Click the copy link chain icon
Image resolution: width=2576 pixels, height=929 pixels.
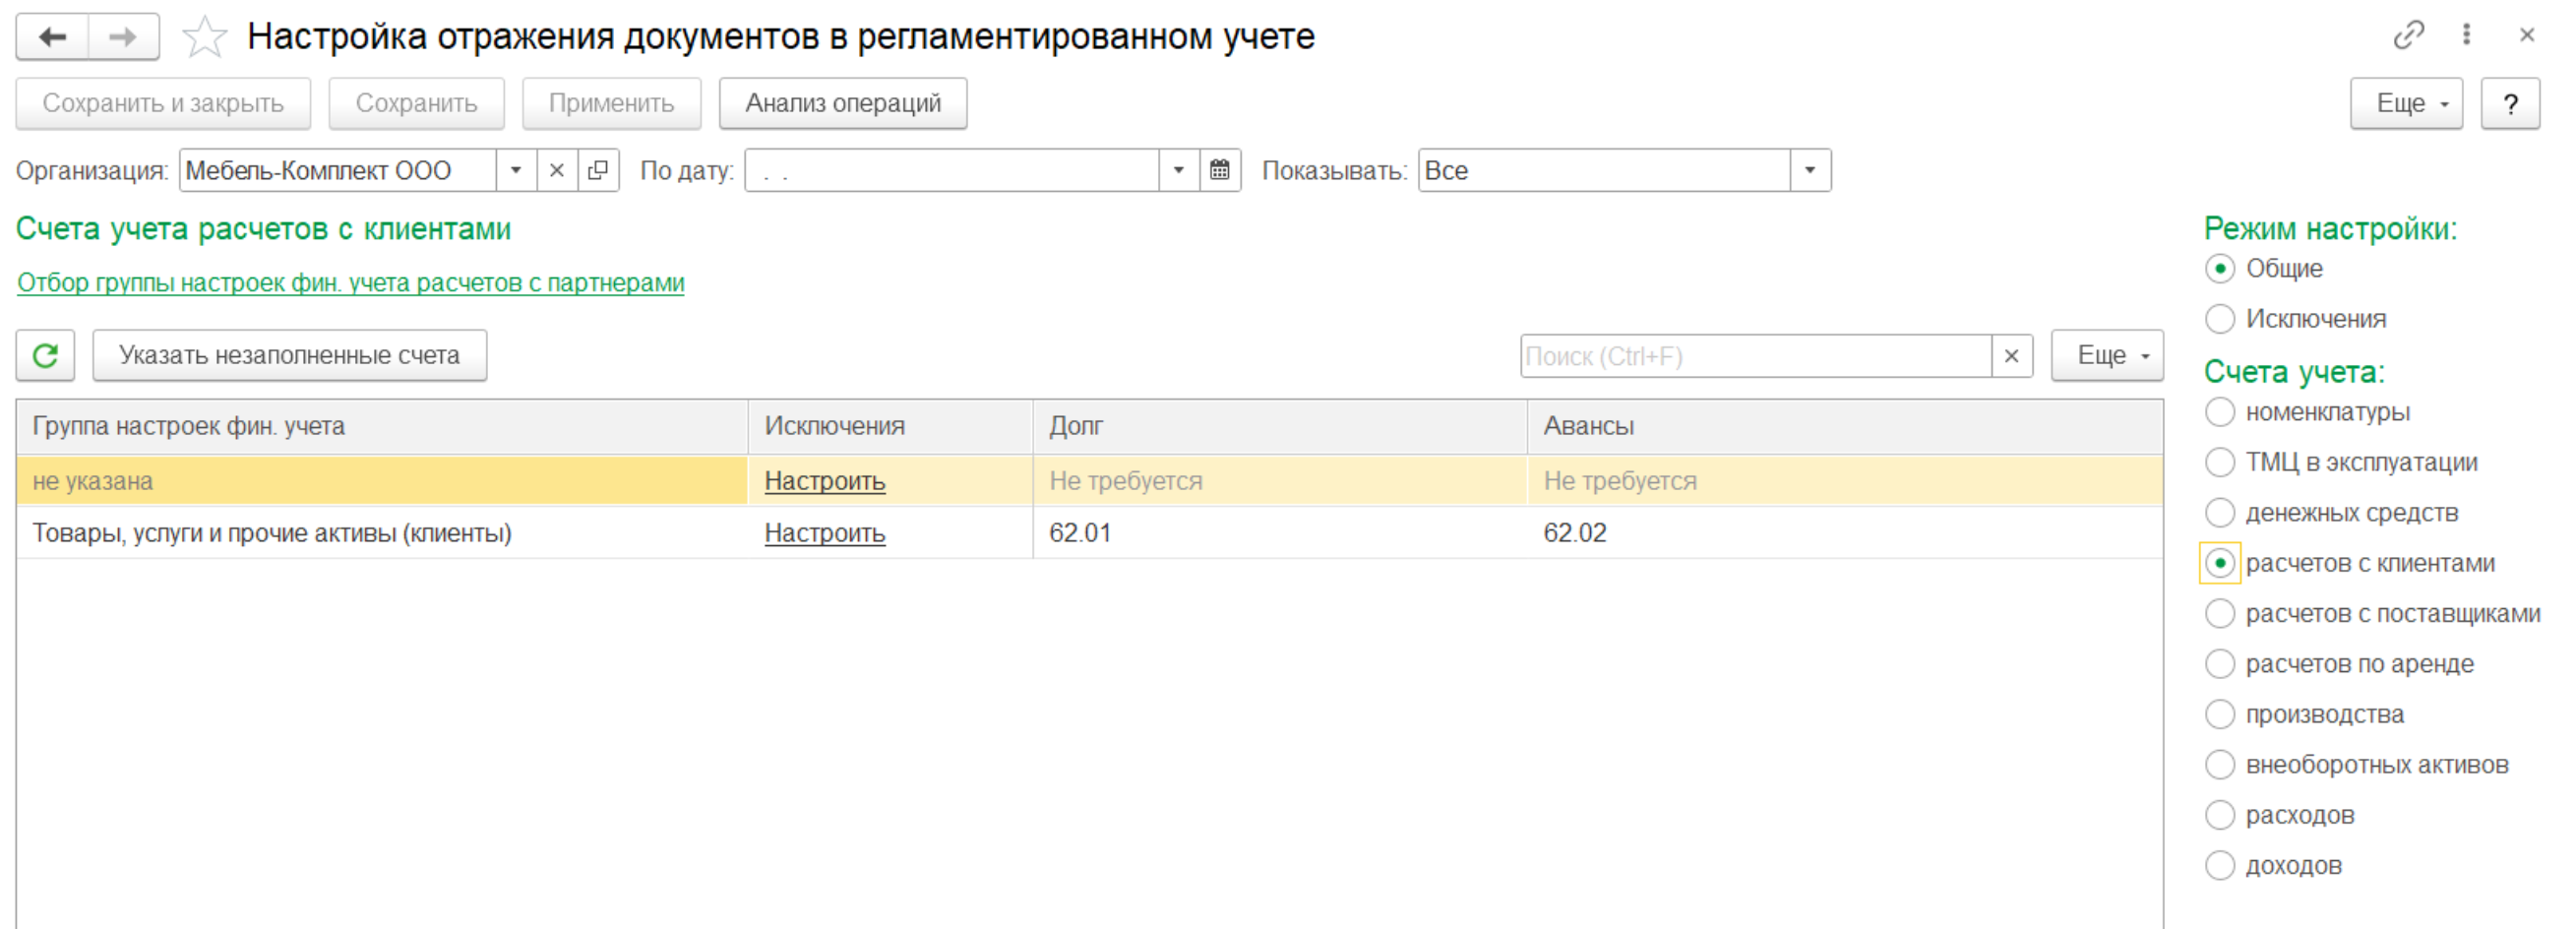(2408, 35)
